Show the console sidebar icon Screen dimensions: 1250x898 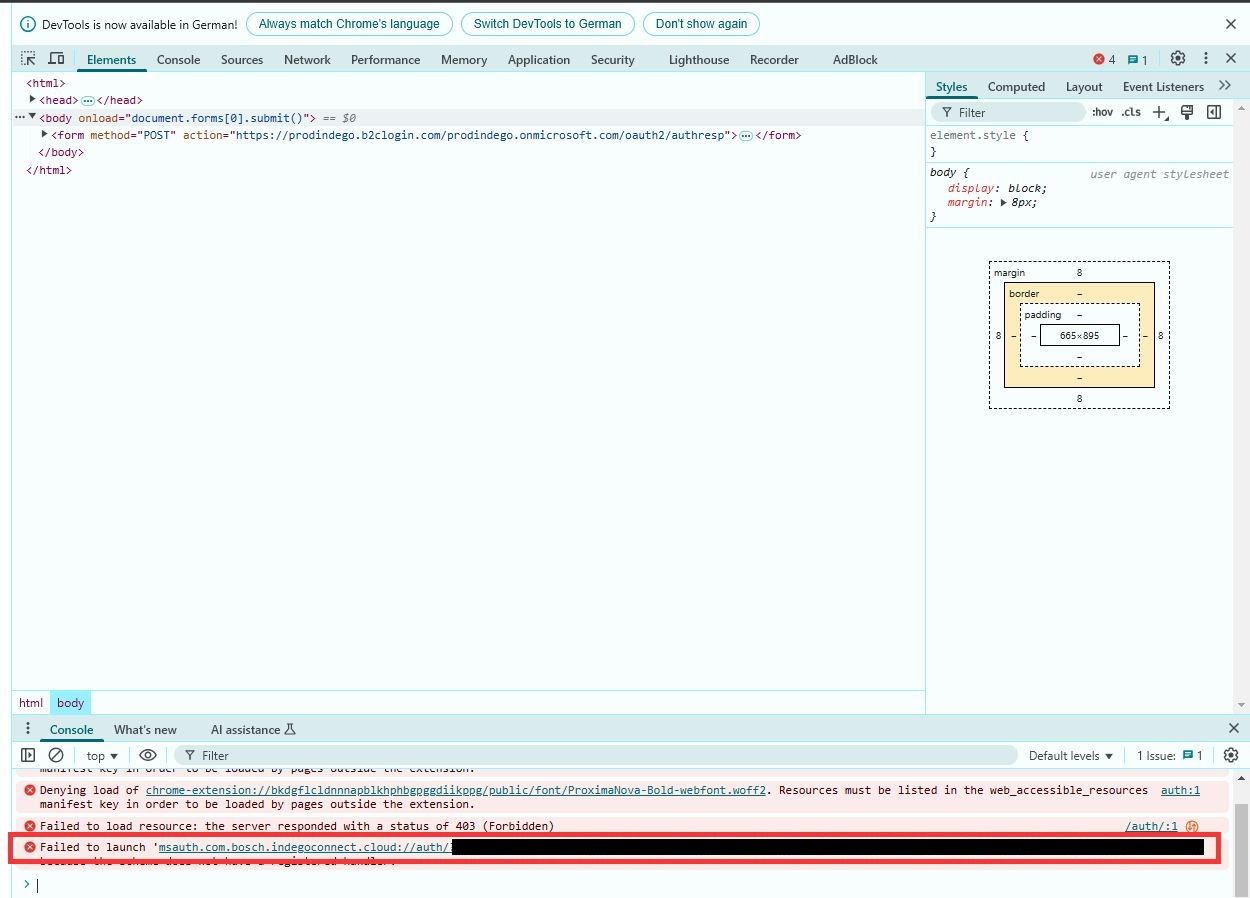click(x=28, y=755)
